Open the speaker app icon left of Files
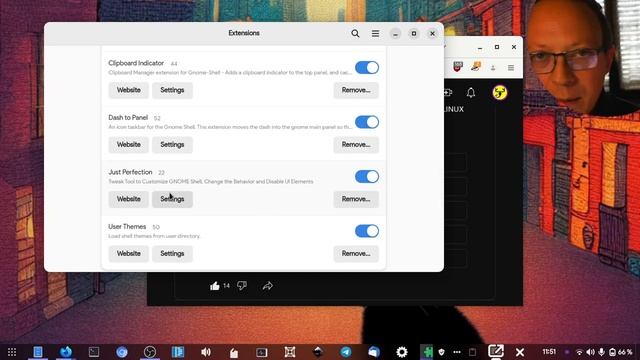The width and height of the screenshot is (640, 360). (x=206, y=352)
